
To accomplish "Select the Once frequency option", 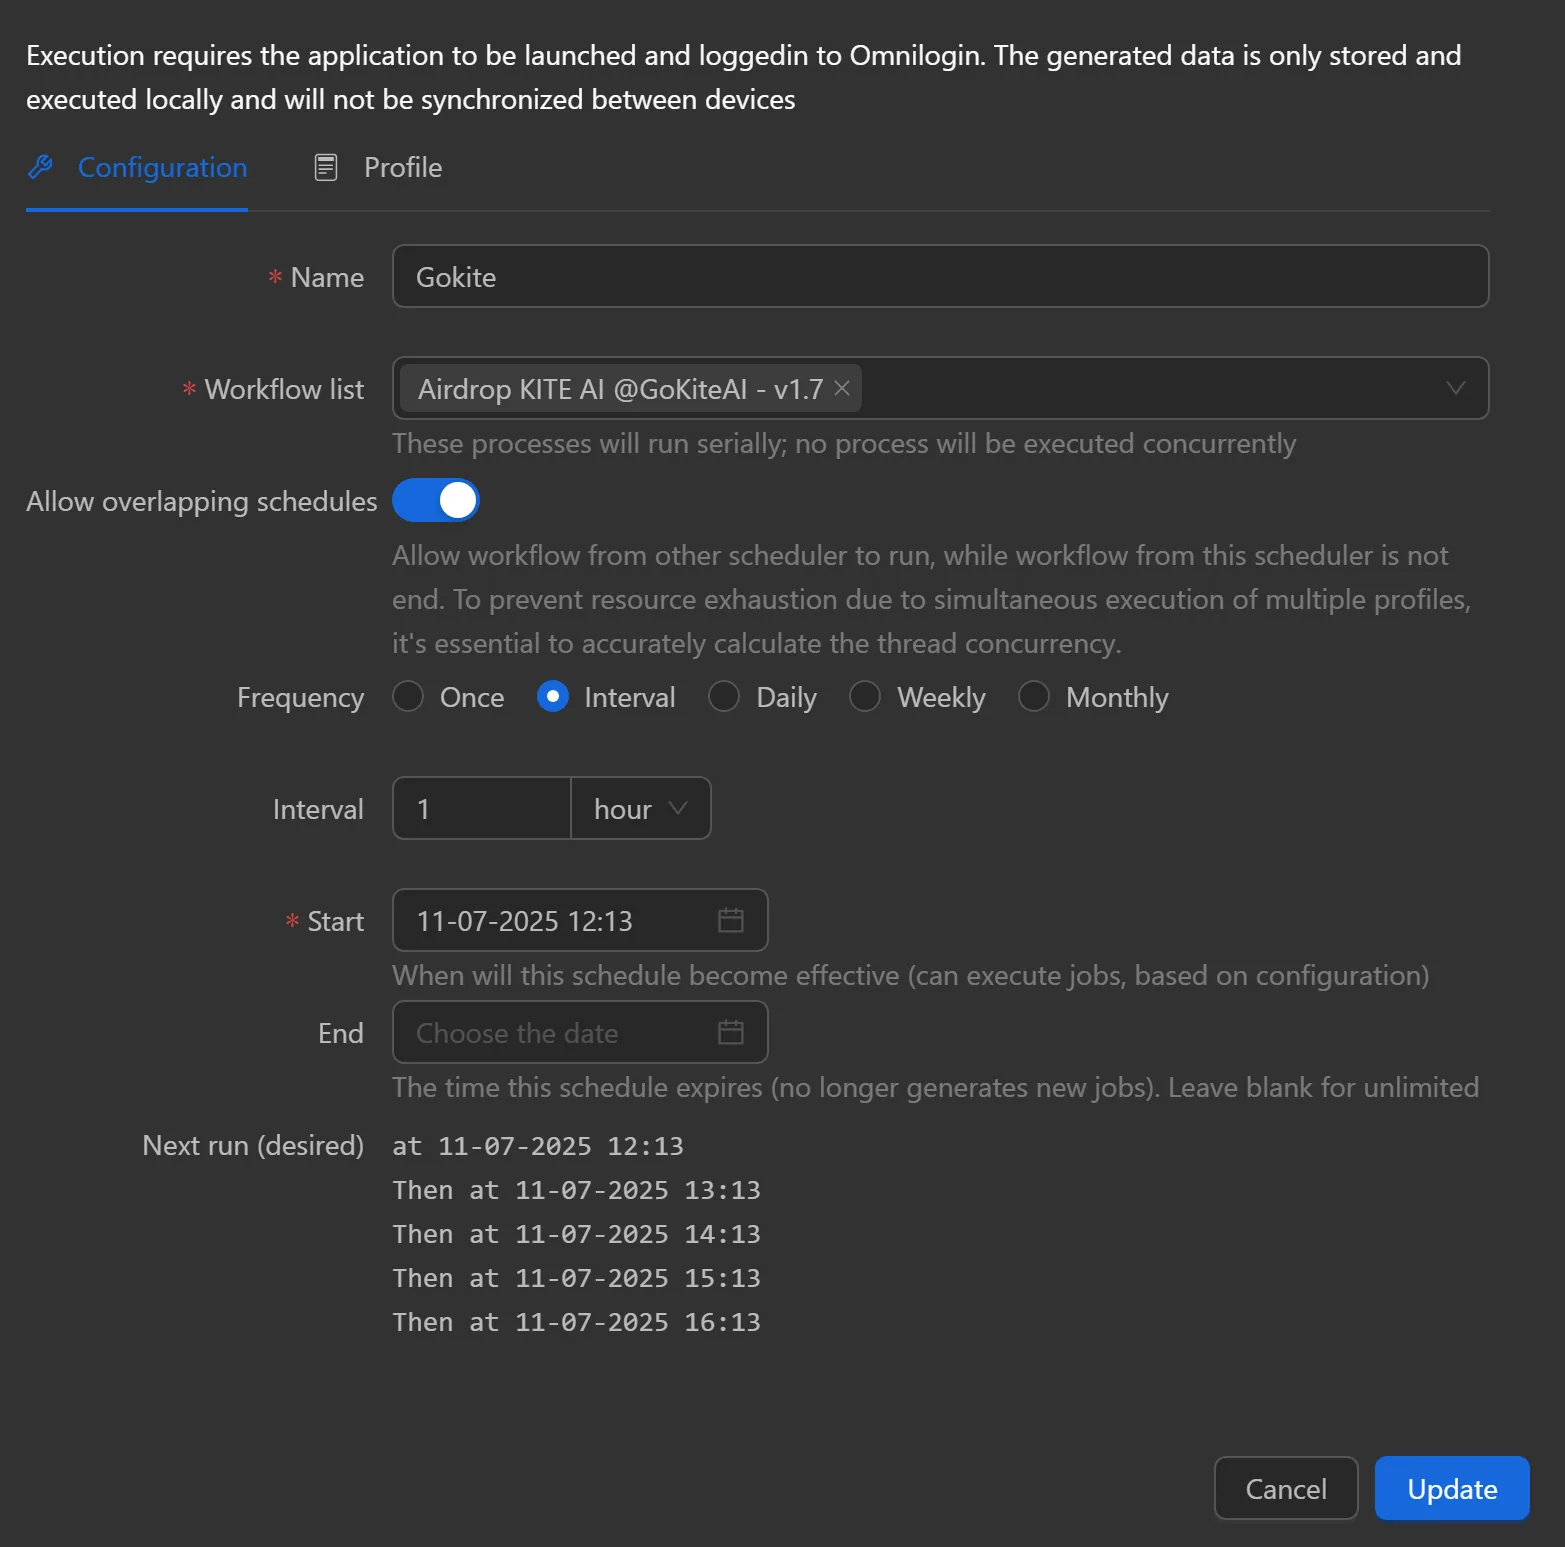I will (x=408, y=696).
